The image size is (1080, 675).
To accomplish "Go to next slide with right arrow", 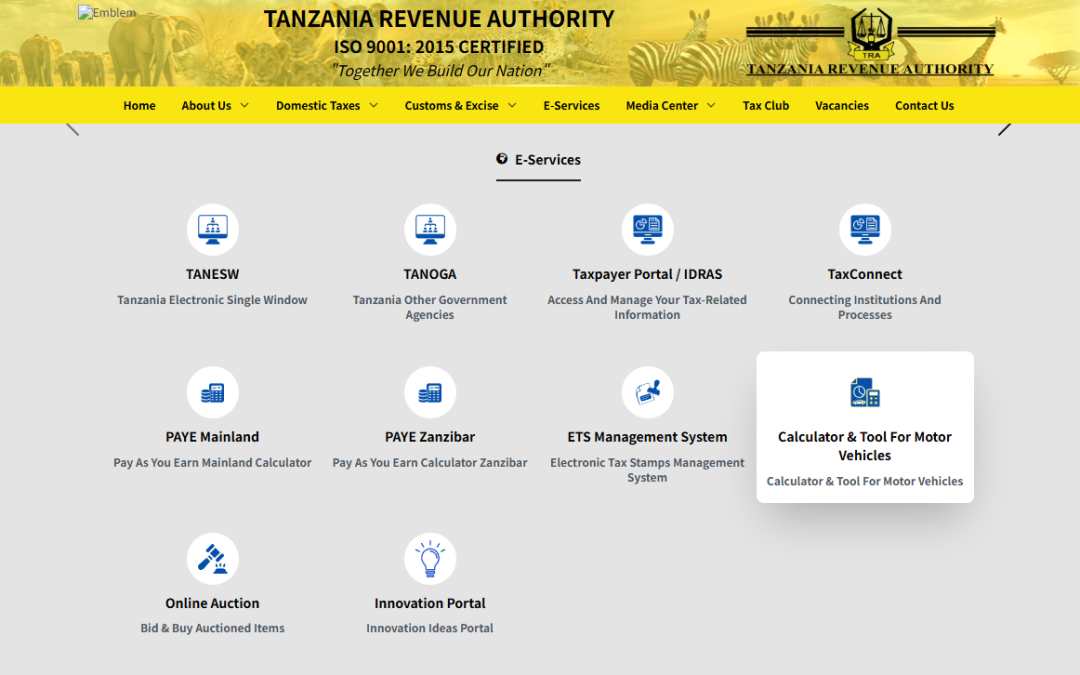I will click(x=1004, y=129).
